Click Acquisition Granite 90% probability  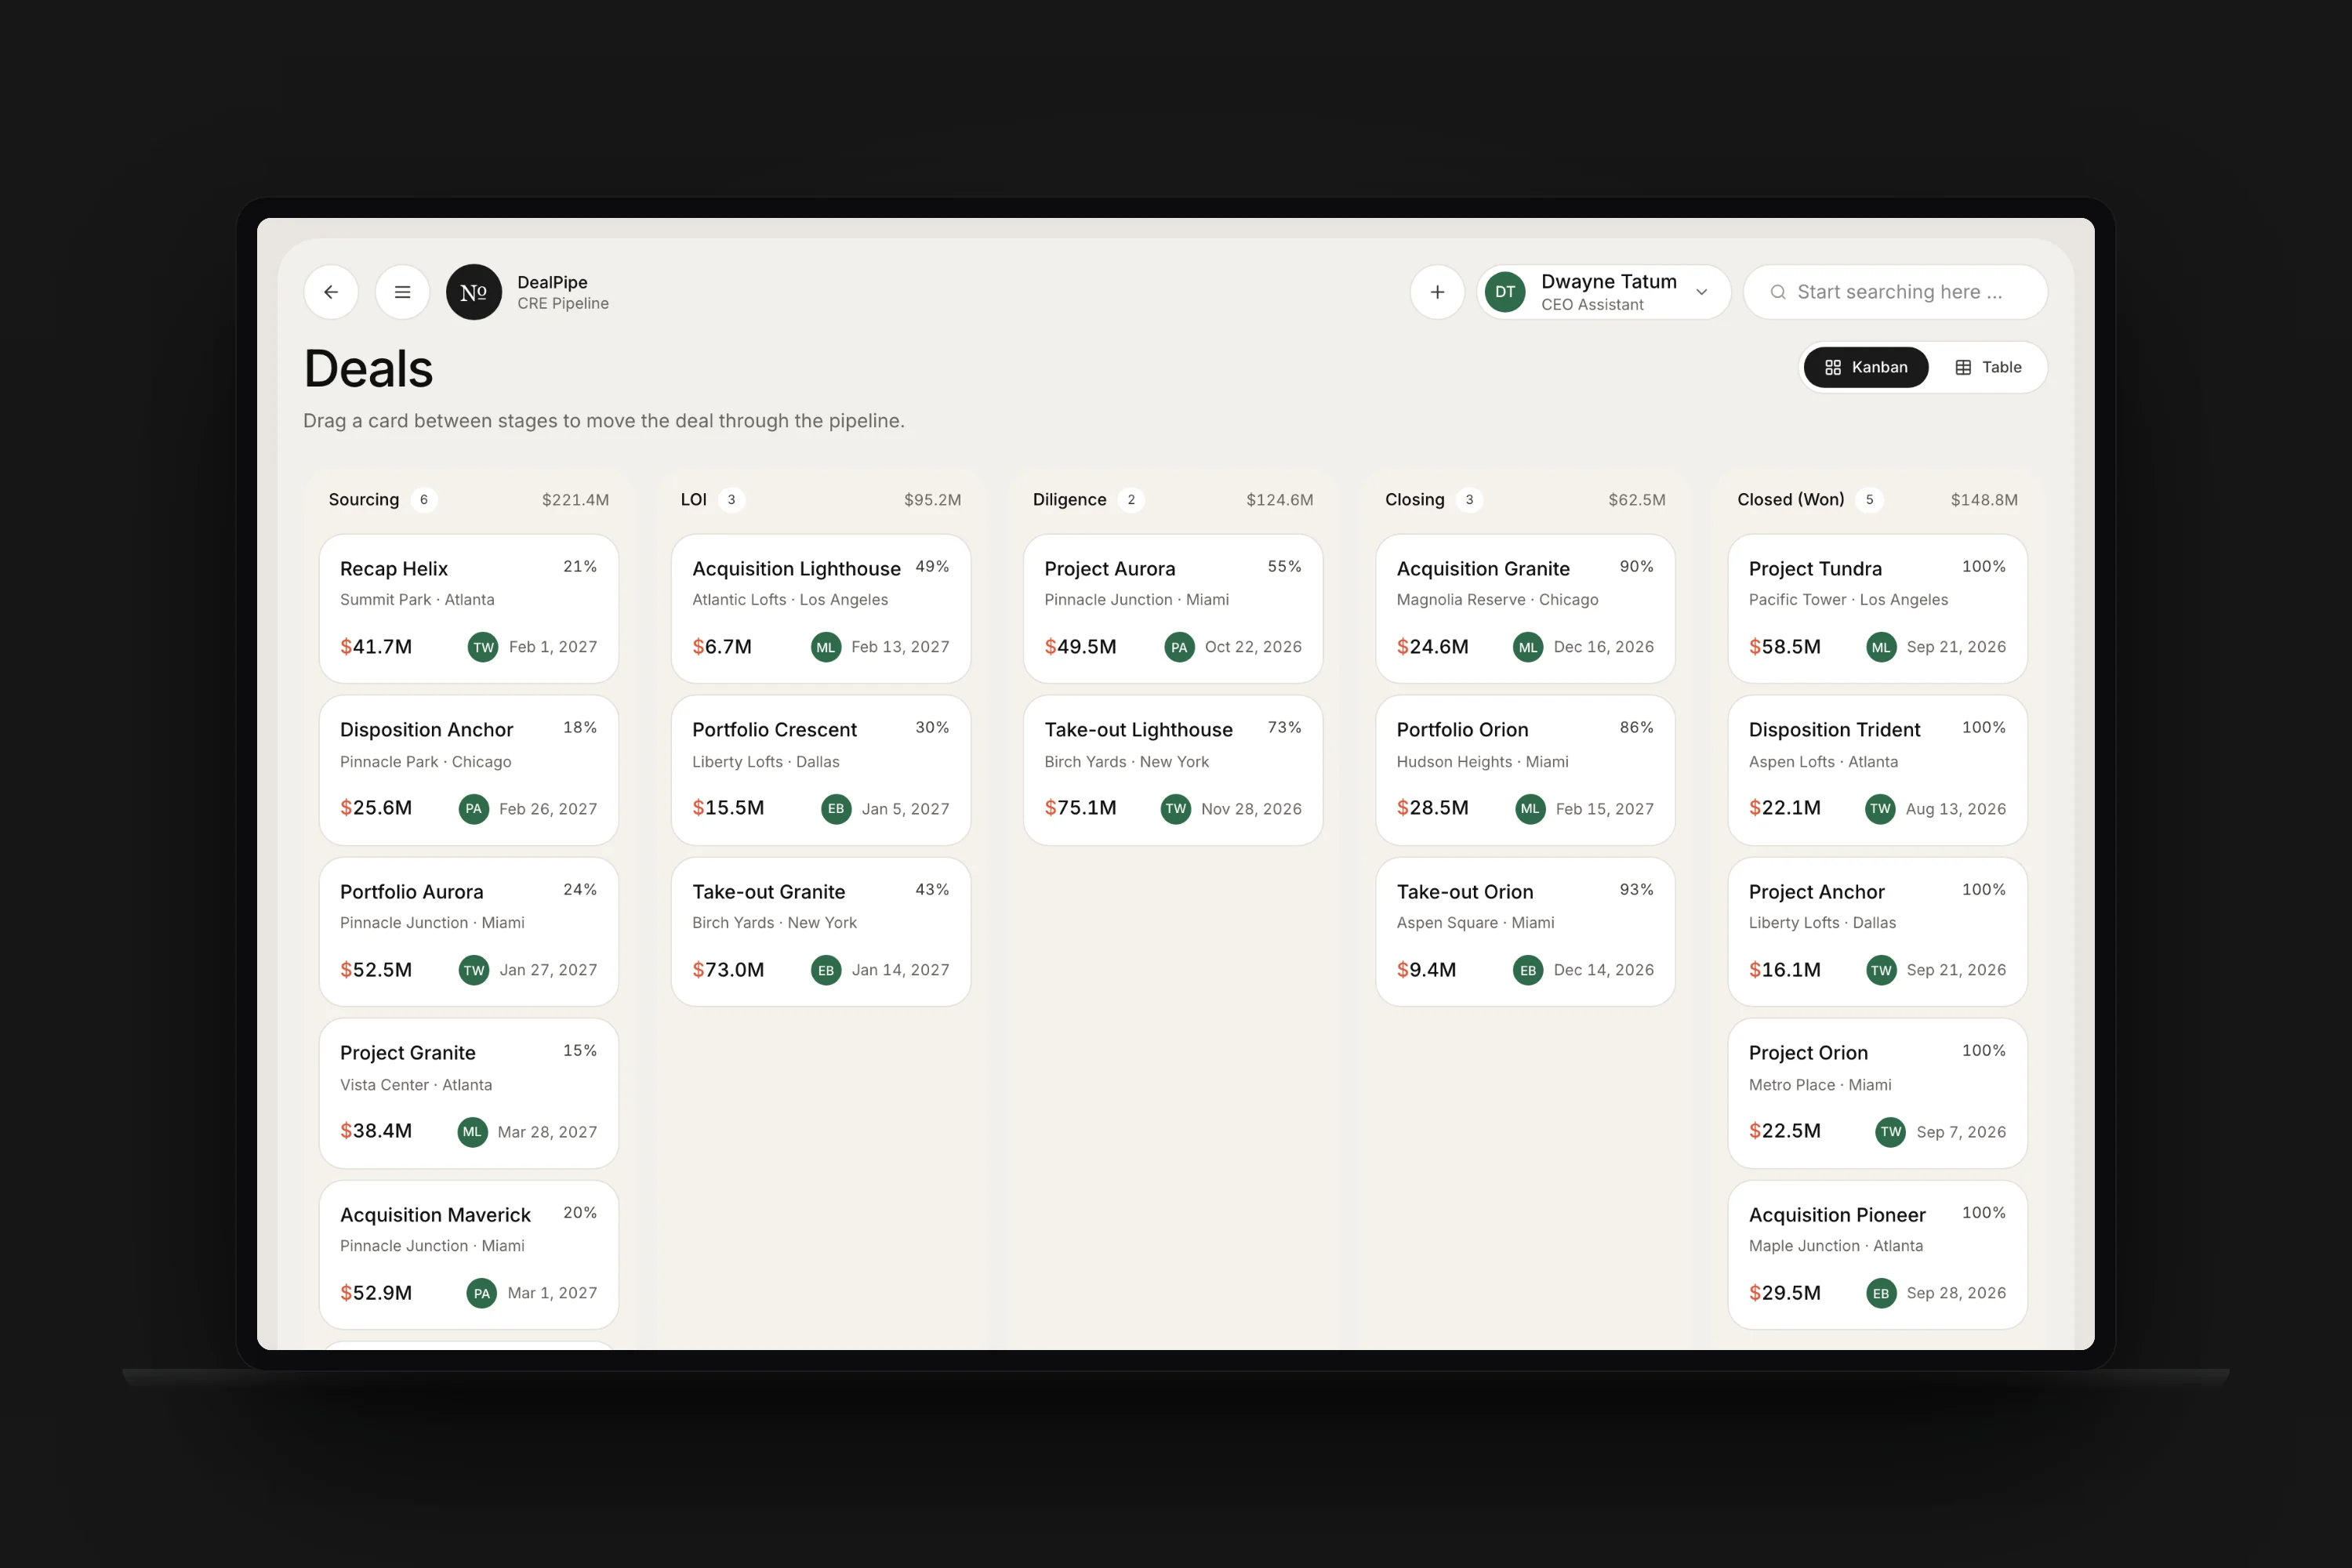[1636, 566]
